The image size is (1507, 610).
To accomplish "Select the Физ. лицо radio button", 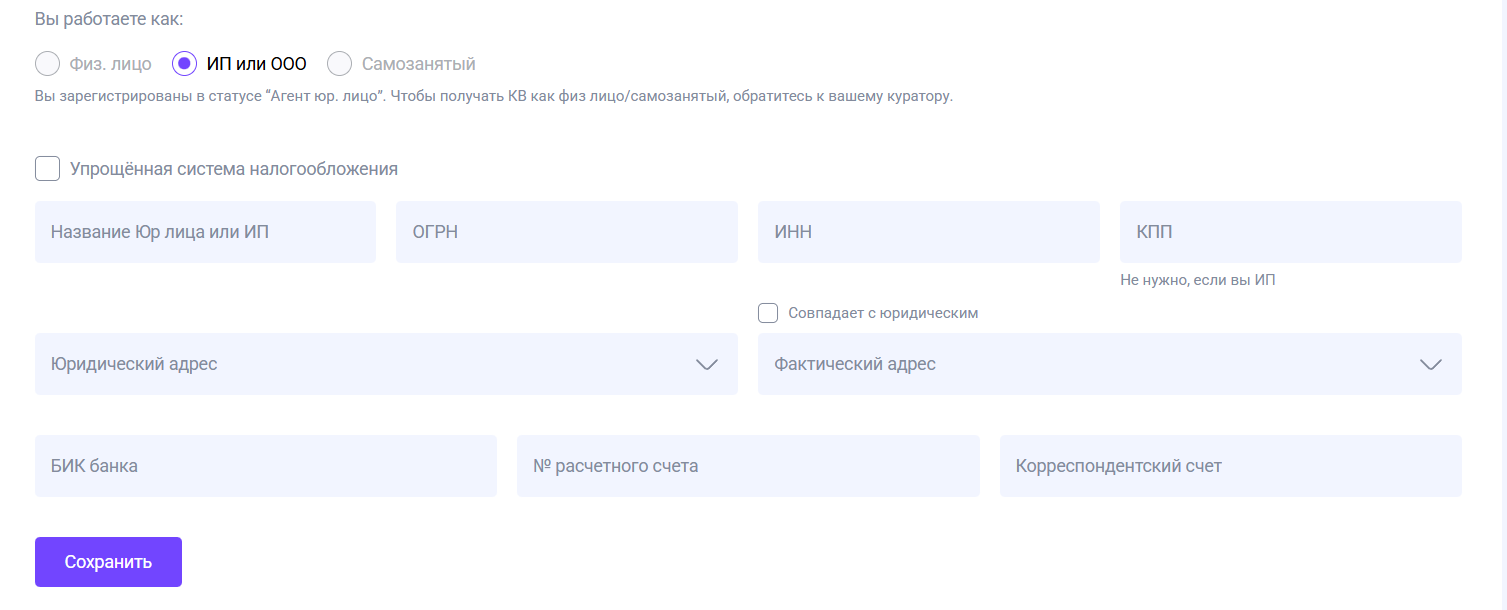I will coord(47,64).
